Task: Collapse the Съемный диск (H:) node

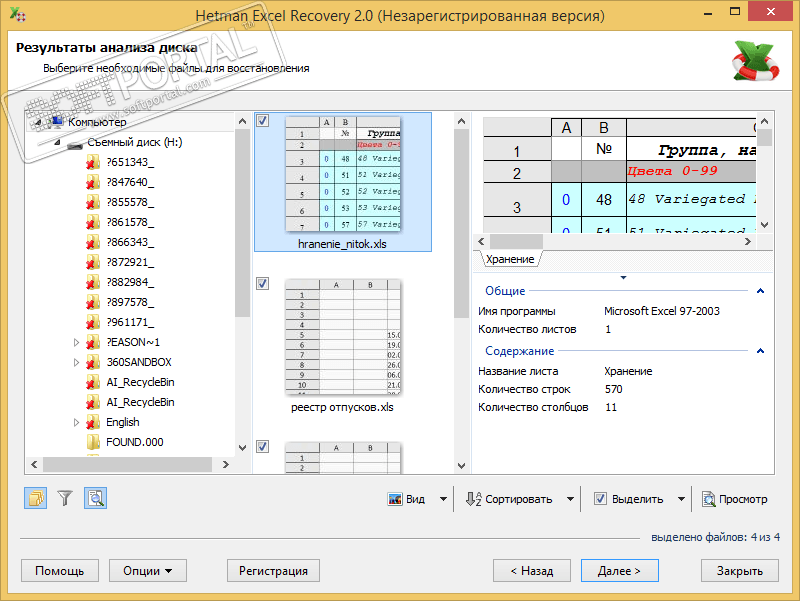Action: [x=57, y=142]
